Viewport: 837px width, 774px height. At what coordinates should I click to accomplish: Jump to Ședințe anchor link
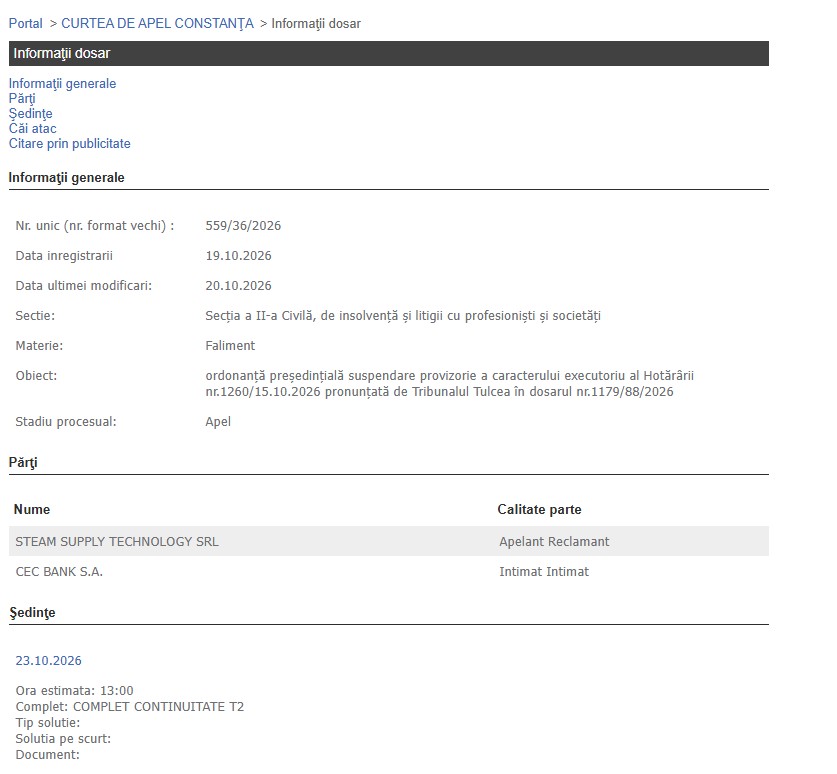(x=30, y=113)
